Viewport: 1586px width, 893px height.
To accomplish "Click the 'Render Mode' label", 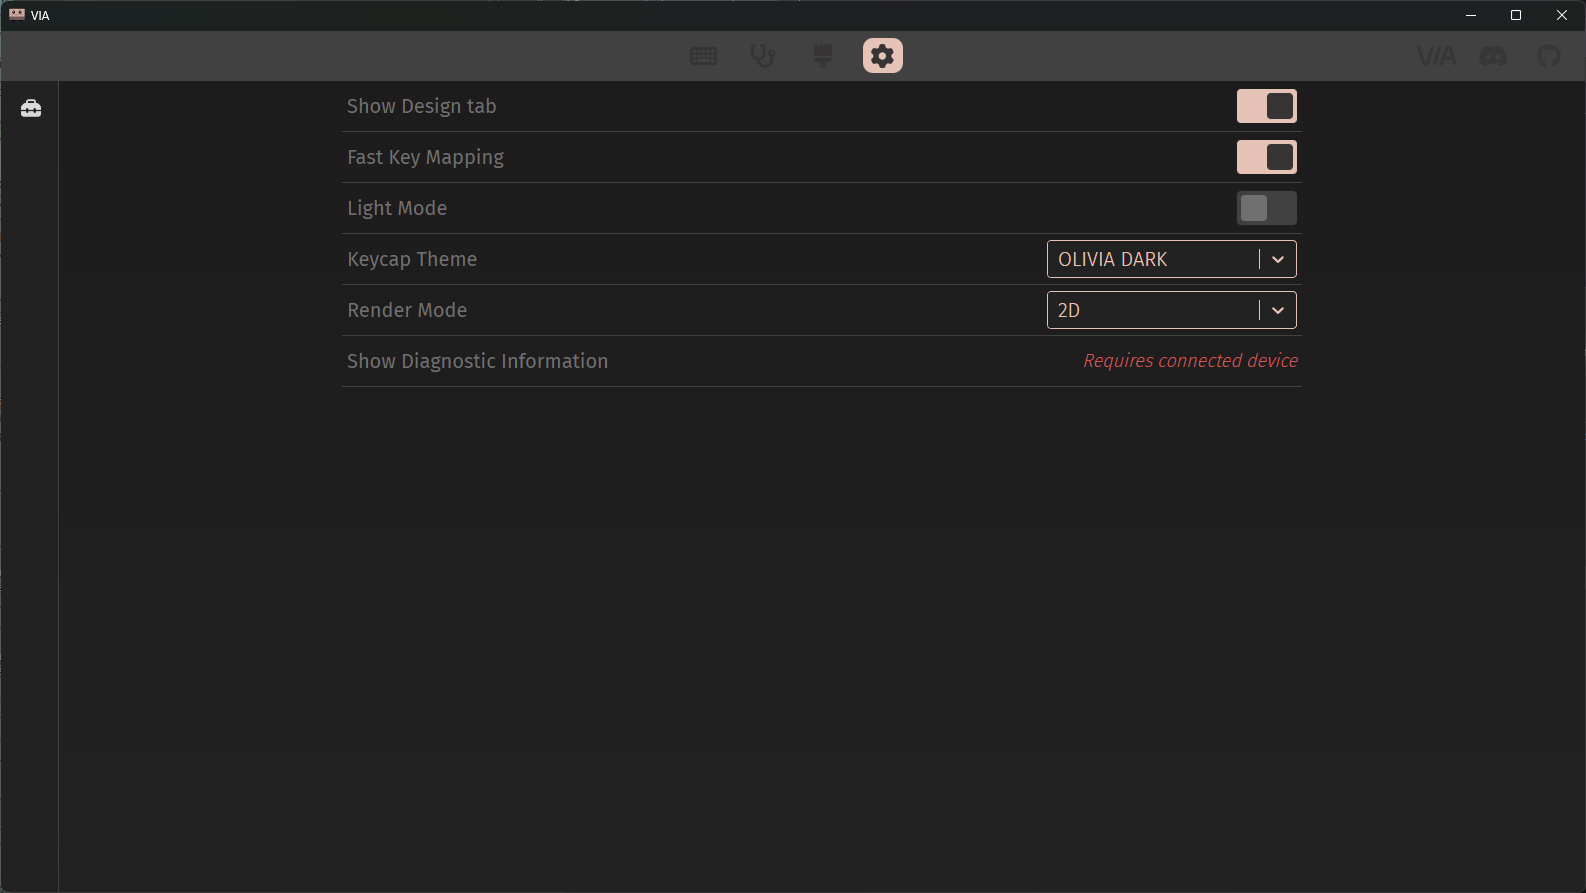I will click(407, 310).
